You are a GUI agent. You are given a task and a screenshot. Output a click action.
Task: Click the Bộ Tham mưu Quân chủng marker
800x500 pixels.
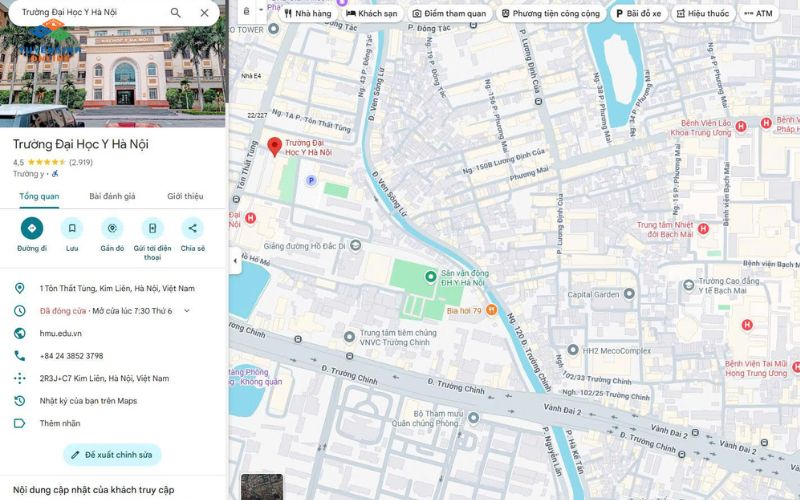coord(473,418)
